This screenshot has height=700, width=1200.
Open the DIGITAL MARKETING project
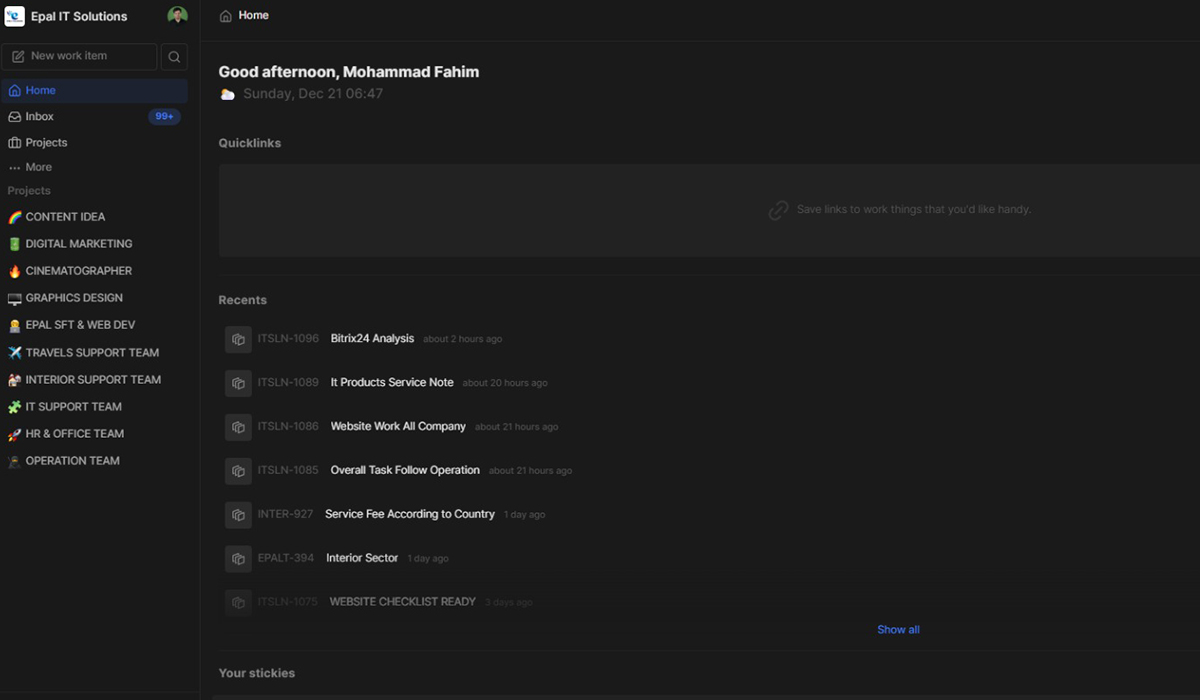[78, 244]
